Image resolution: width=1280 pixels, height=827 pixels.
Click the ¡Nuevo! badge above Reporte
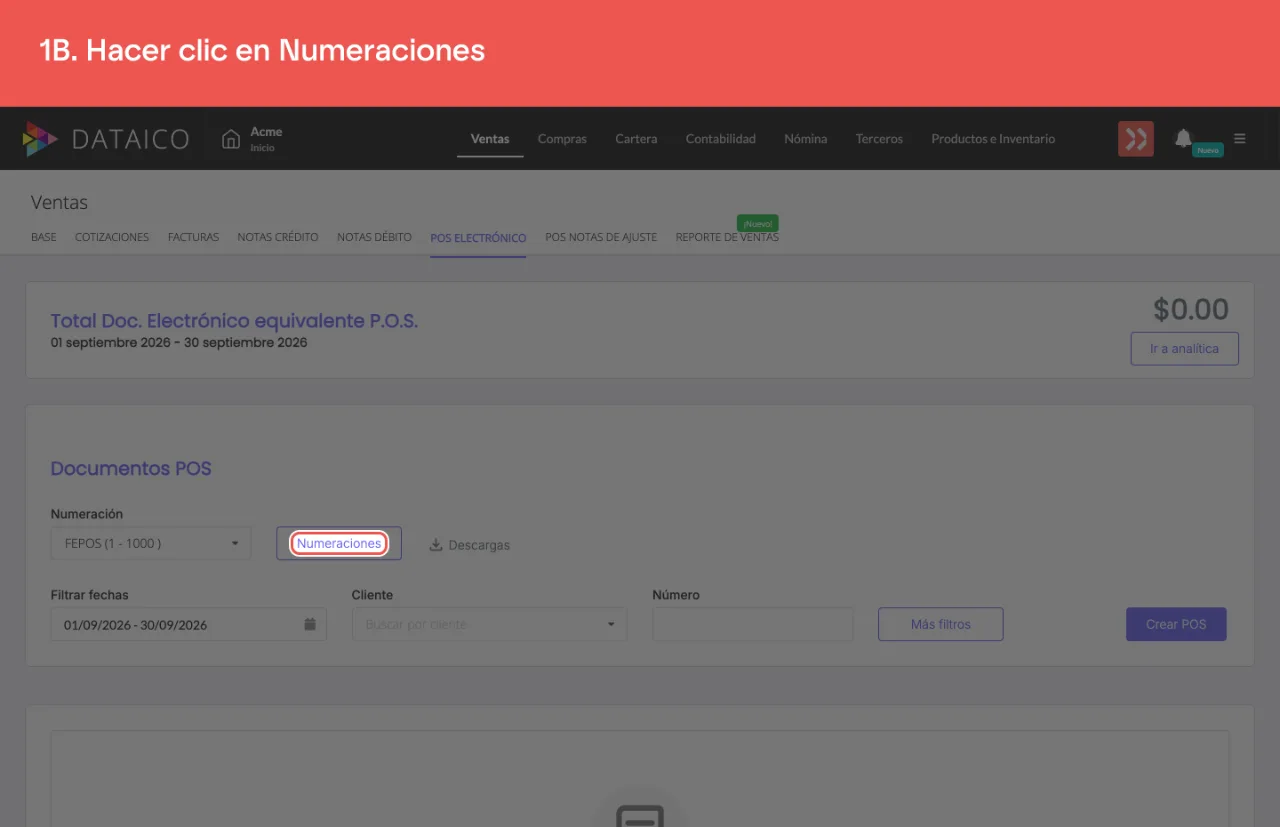tap(757, 224)
